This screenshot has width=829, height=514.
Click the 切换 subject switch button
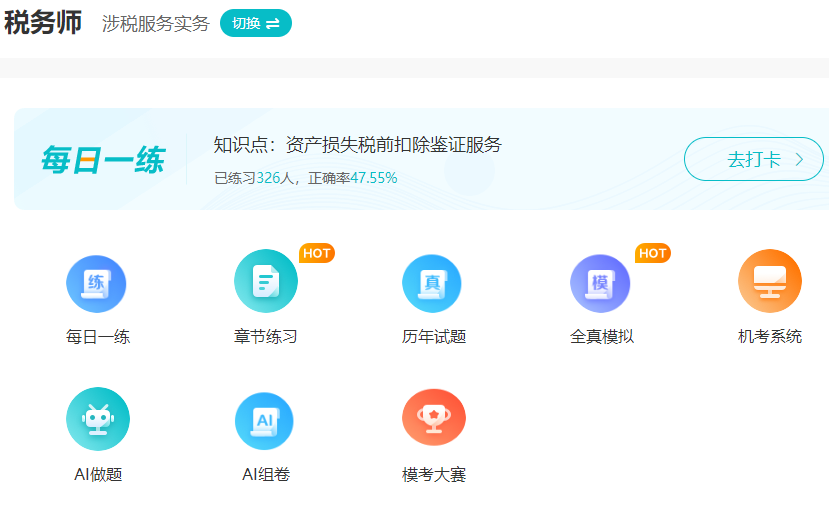pyautogui.click(x=256, y=23)
